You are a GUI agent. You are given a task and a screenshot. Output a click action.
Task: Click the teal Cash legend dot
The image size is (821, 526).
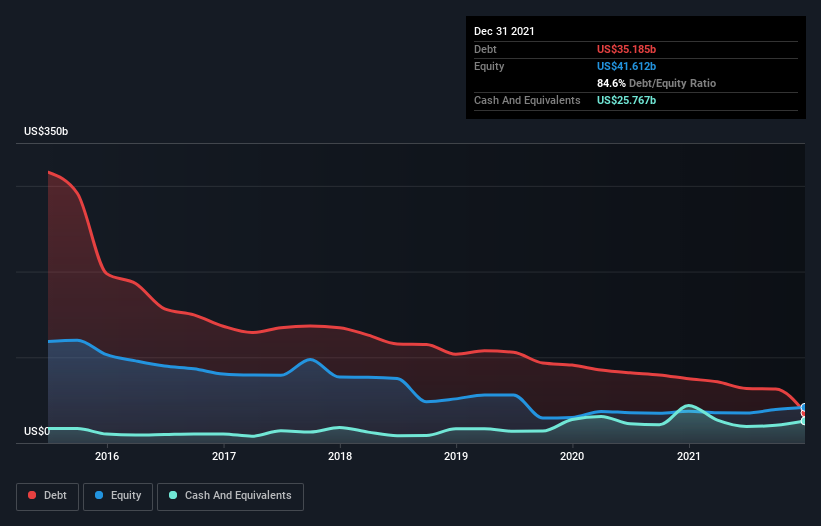[173, 495]
